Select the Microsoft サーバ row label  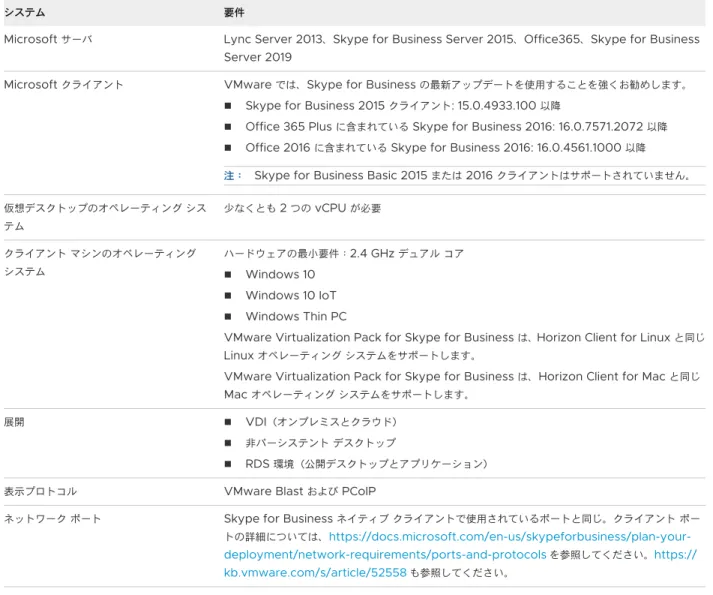click(x=48, y=39)
